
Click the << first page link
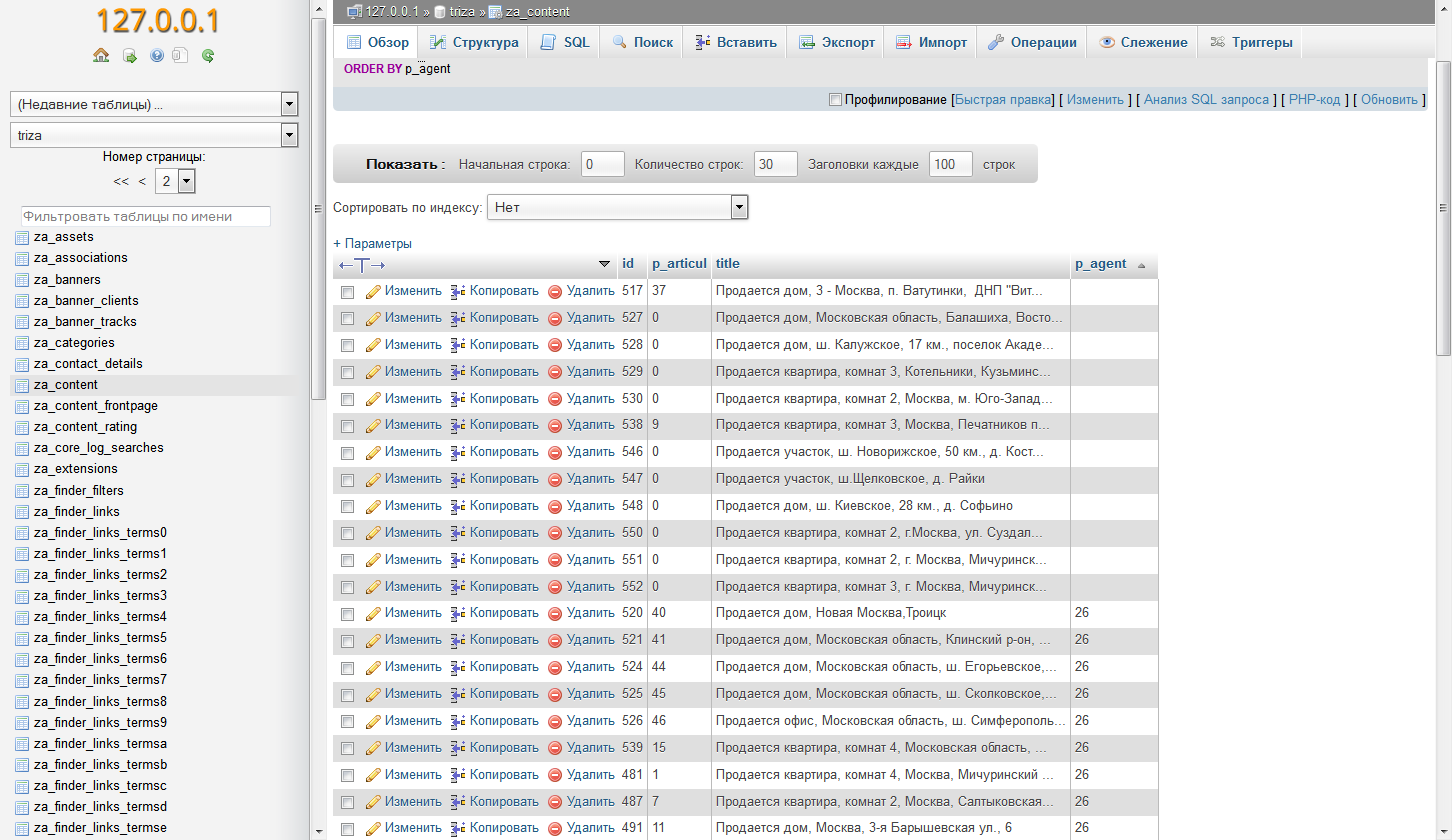click(121, 181)
